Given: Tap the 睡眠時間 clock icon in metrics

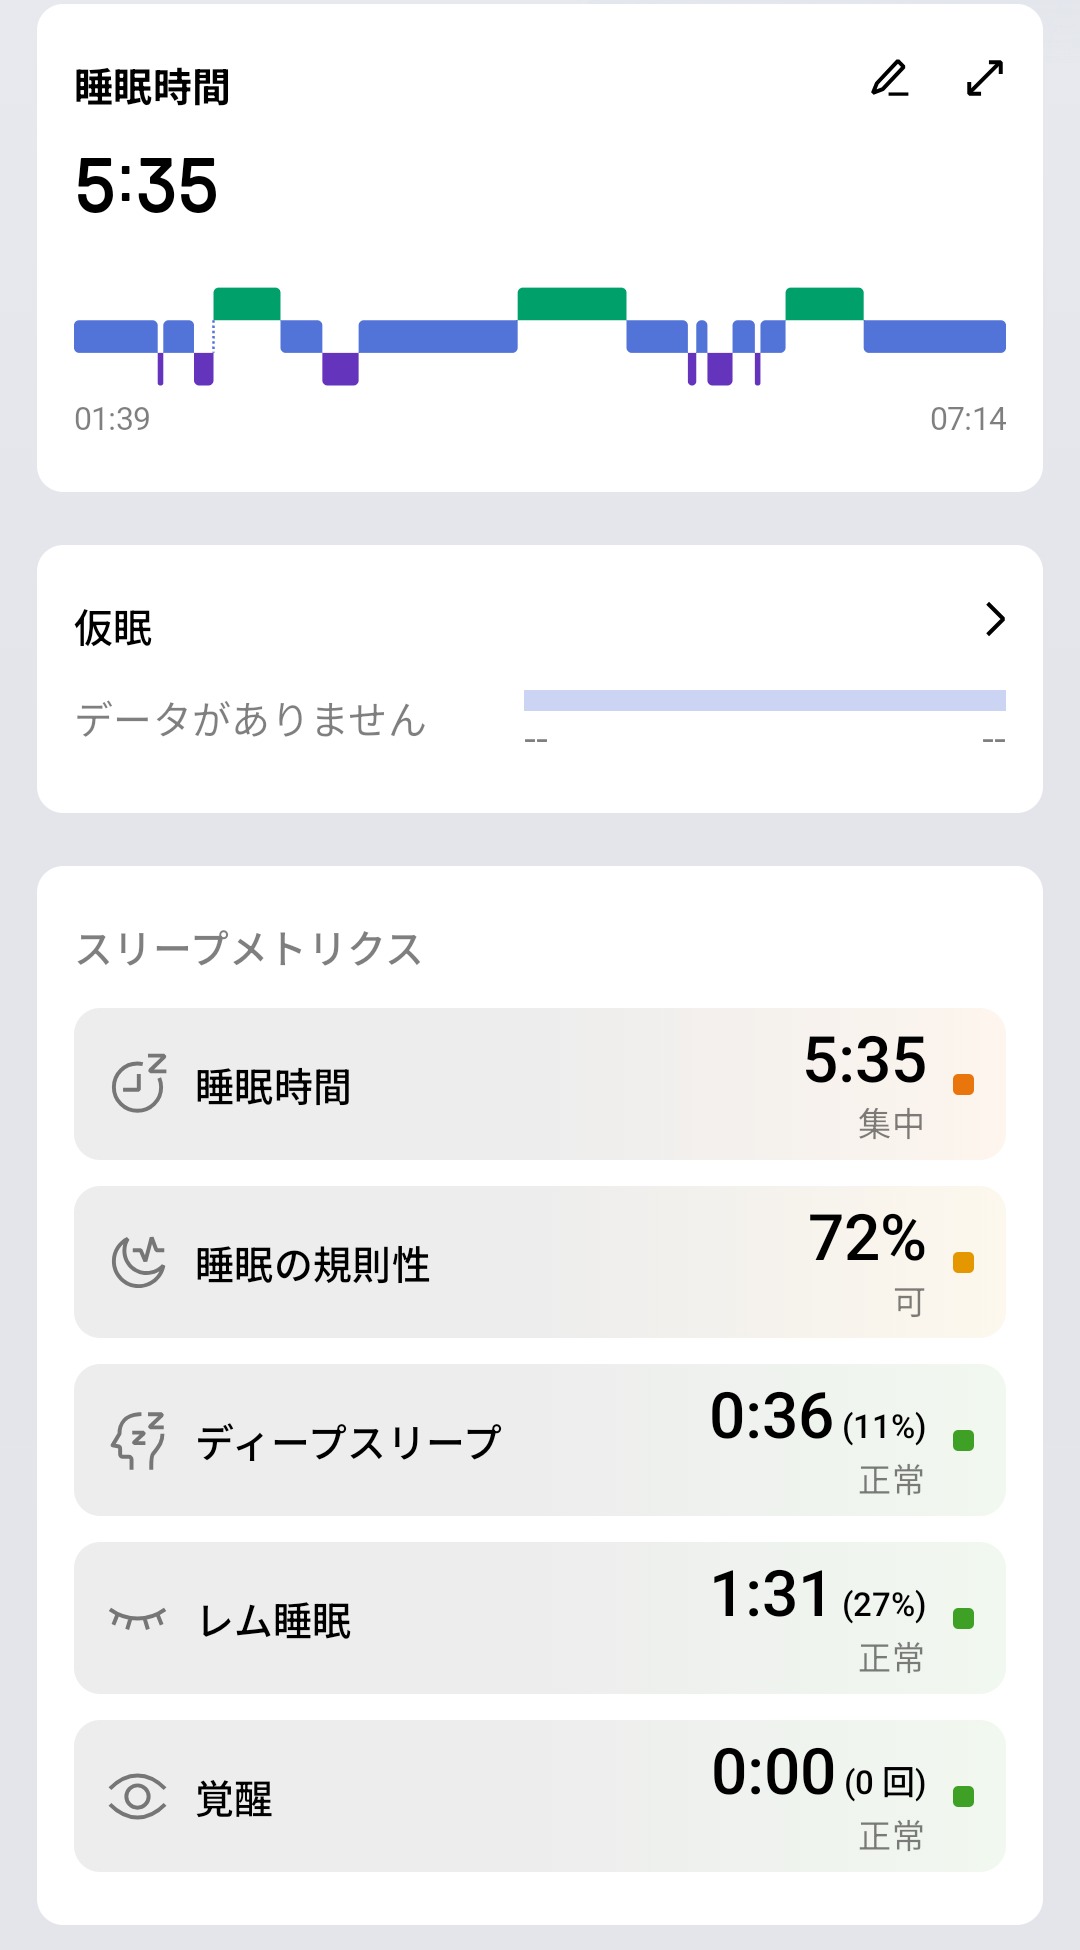Looking at the screenshot, I should [x=138, y=1084].
